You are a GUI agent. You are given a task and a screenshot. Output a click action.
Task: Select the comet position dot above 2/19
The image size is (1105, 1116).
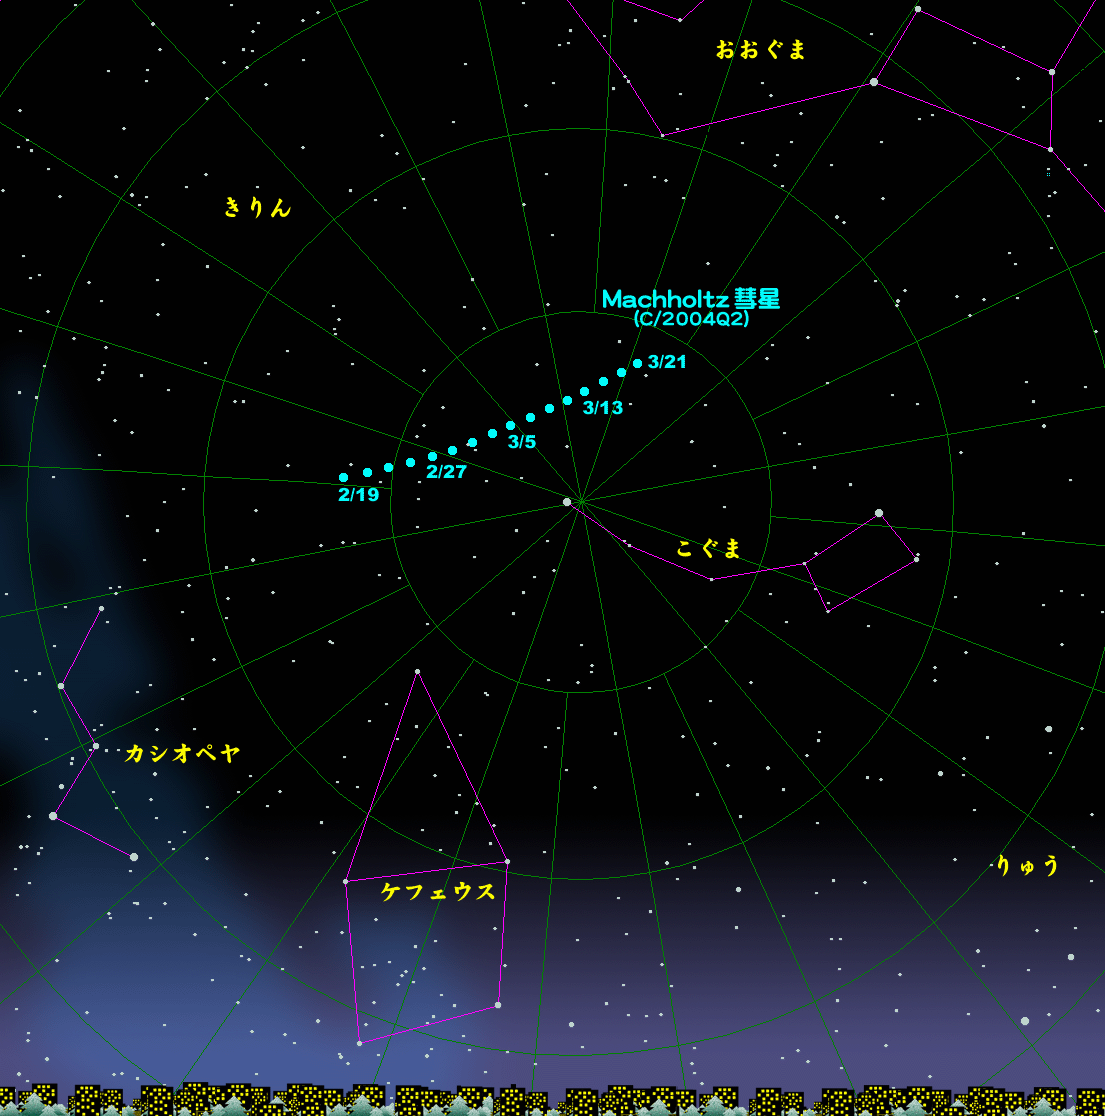click(344, 478)
